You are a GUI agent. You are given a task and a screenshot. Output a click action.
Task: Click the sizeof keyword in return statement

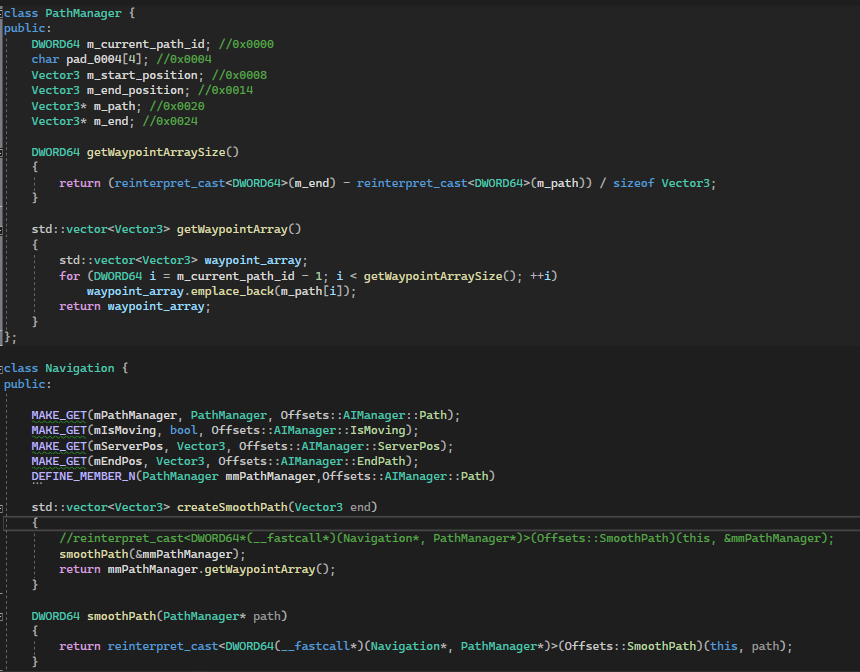632,183
